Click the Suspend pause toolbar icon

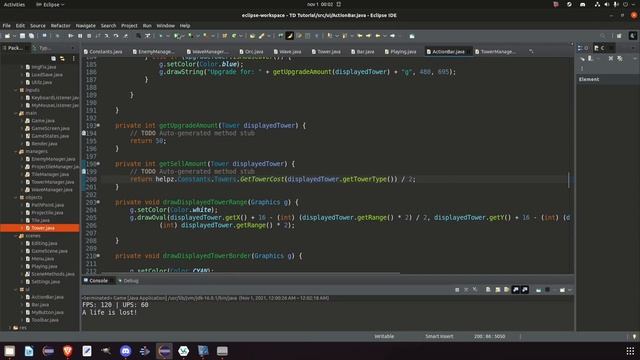(x=80, y=36)
